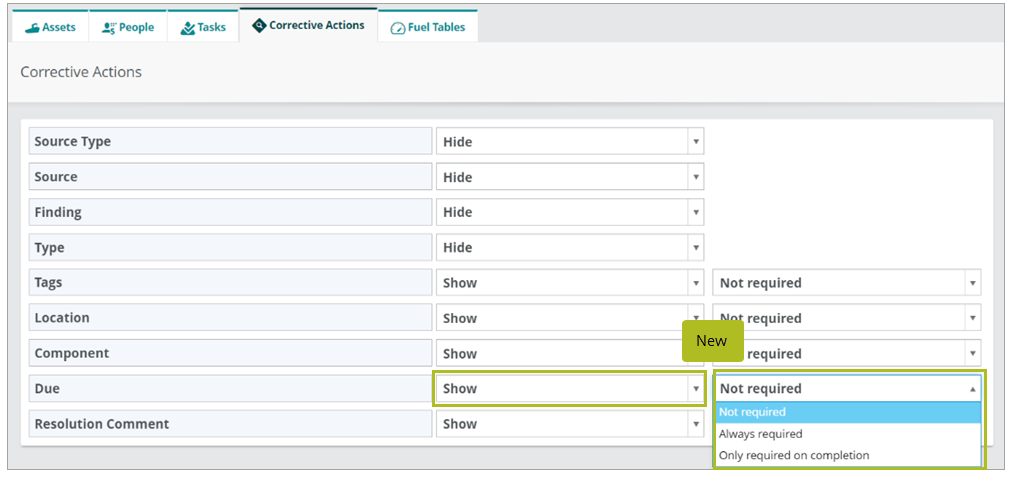Click the Fuel Tables gauge icon
The image size is (1012, 477).
398,28
